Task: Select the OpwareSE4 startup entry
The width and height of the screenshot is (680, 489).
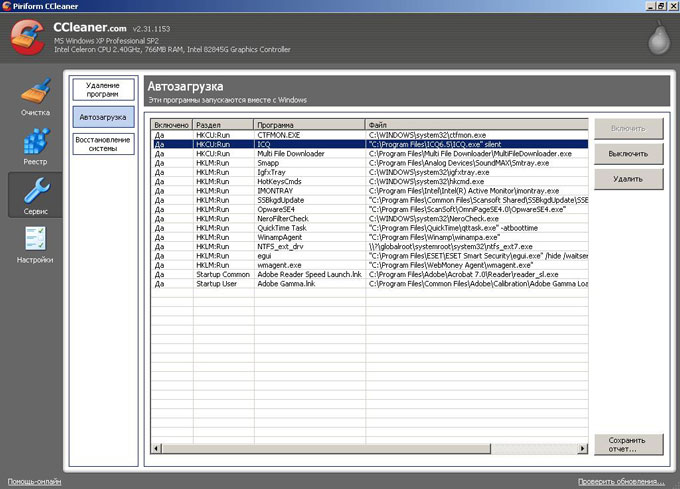Action: click(x=369, y=209)
